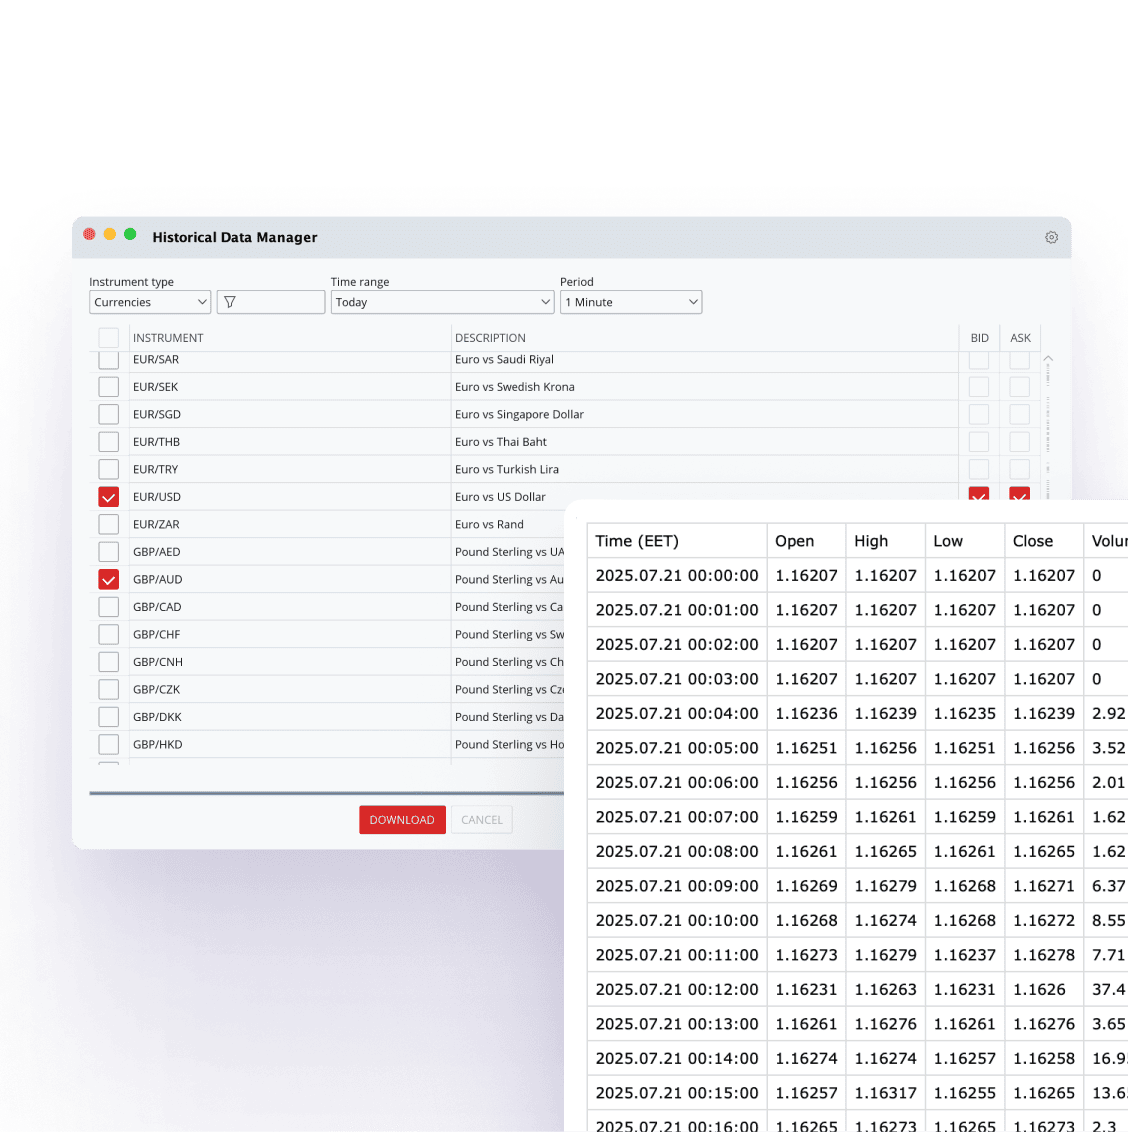Check the GBP/CAD instrument checkbox
Viewport: 1128px width, 1132px height.
[x=109, y=607]
